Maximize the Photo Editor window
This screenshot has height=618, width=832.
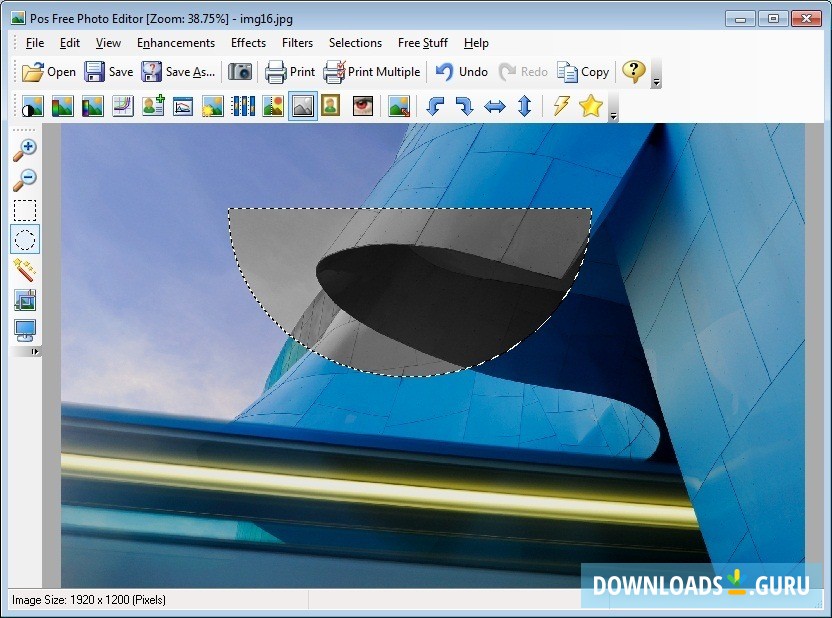pos(773,19)
